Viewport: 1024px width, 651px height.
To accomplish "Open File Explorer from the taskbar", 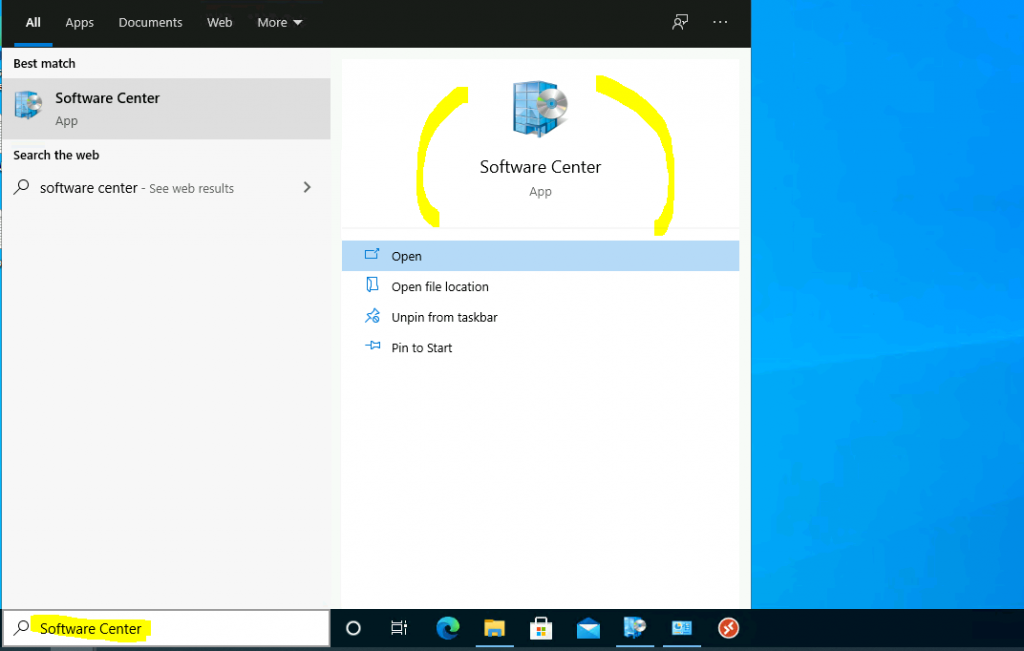I will click(x=494, y=628).
